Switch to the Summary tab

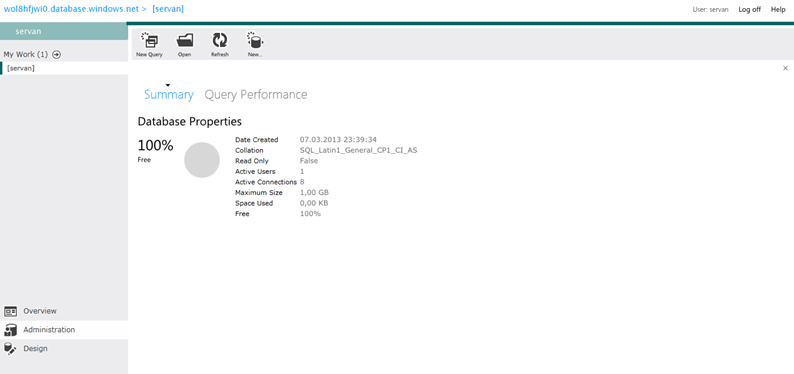click(169, 95)
